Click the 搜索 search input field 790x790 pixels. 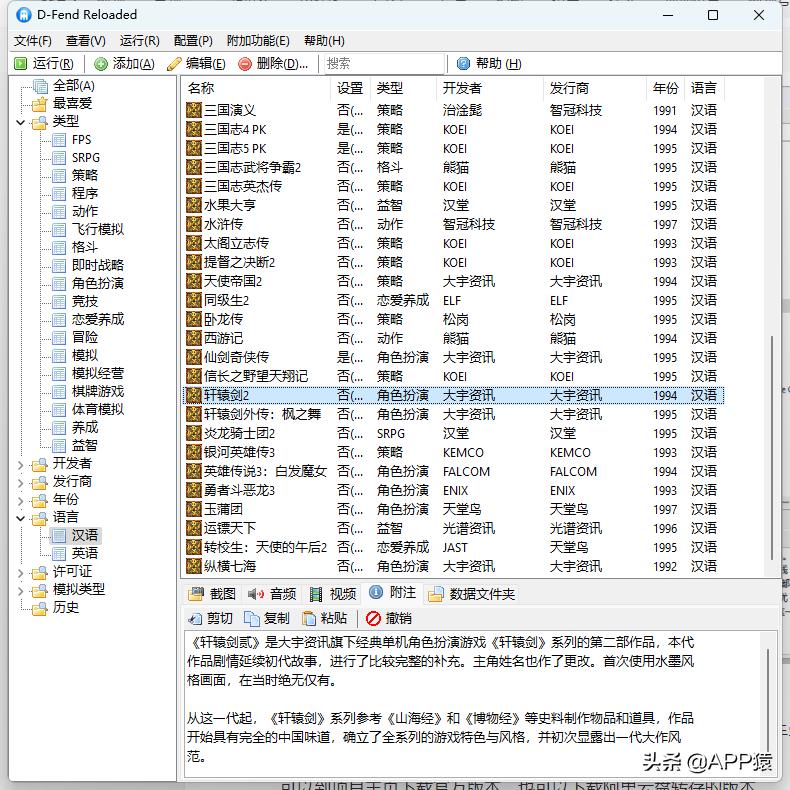click(384, 63)
